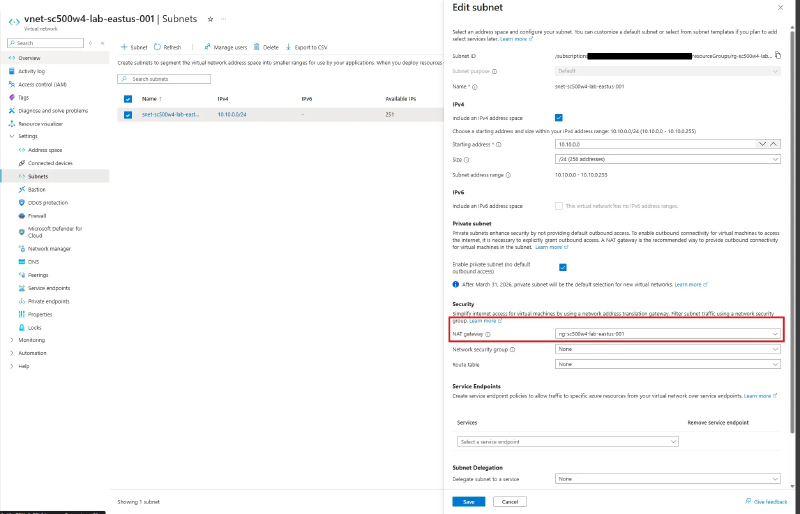Open the NAT gateway dropdown
800x514 pixels.
click(x=667, y=334)
